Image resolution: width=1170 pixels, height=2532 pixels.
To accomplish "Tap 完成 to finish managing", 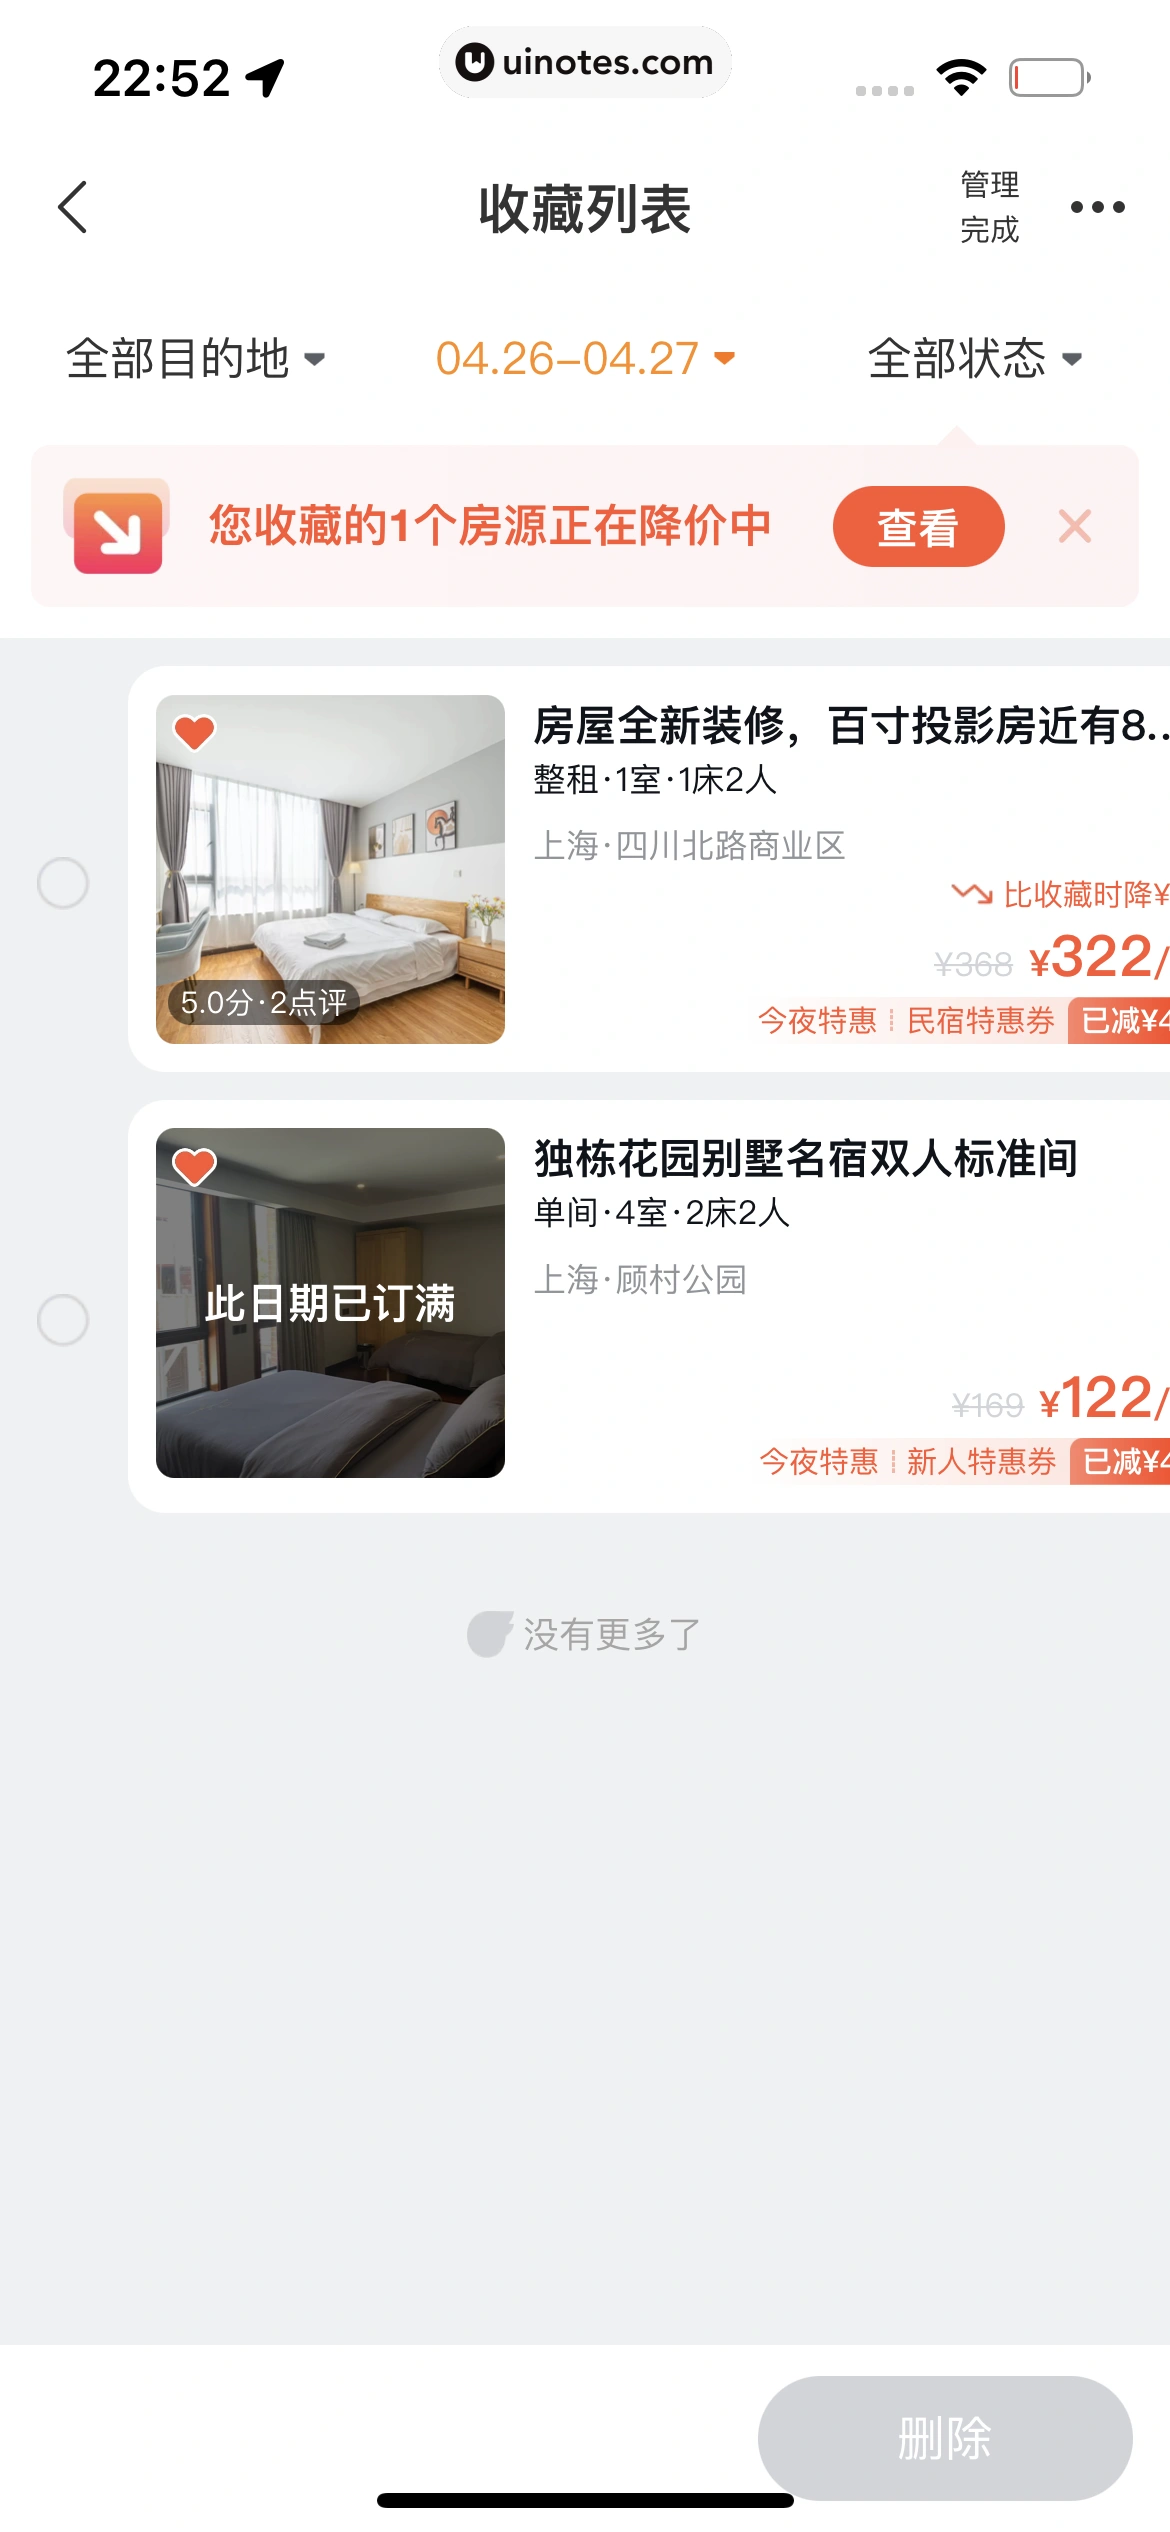I will (x=990, y=230).
